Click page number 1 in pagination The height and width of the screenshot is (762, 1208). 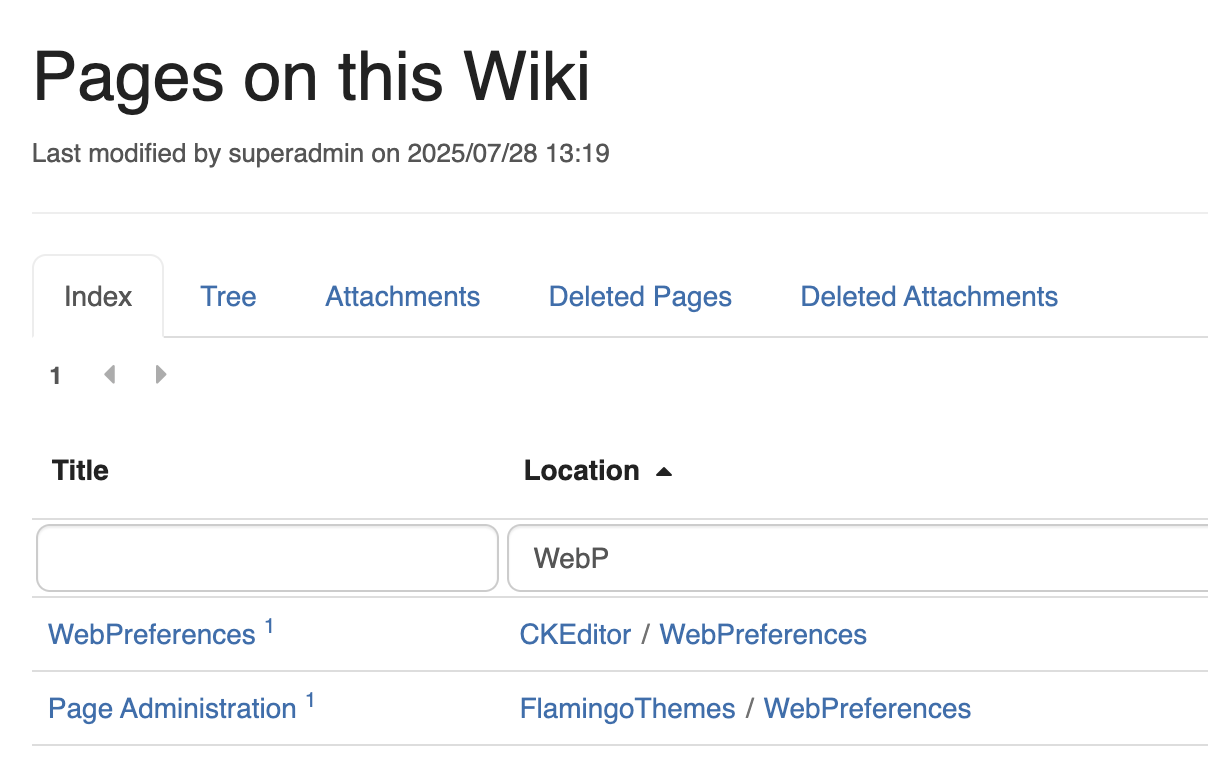pos(56,376)
